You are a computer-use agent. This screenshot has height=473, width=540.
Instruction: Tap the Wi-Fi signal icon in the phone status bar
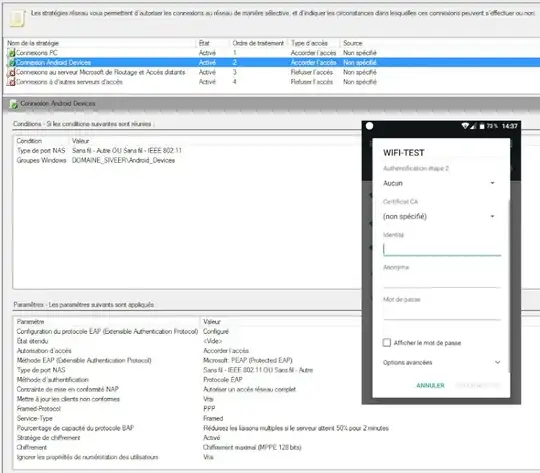point(465,126)
